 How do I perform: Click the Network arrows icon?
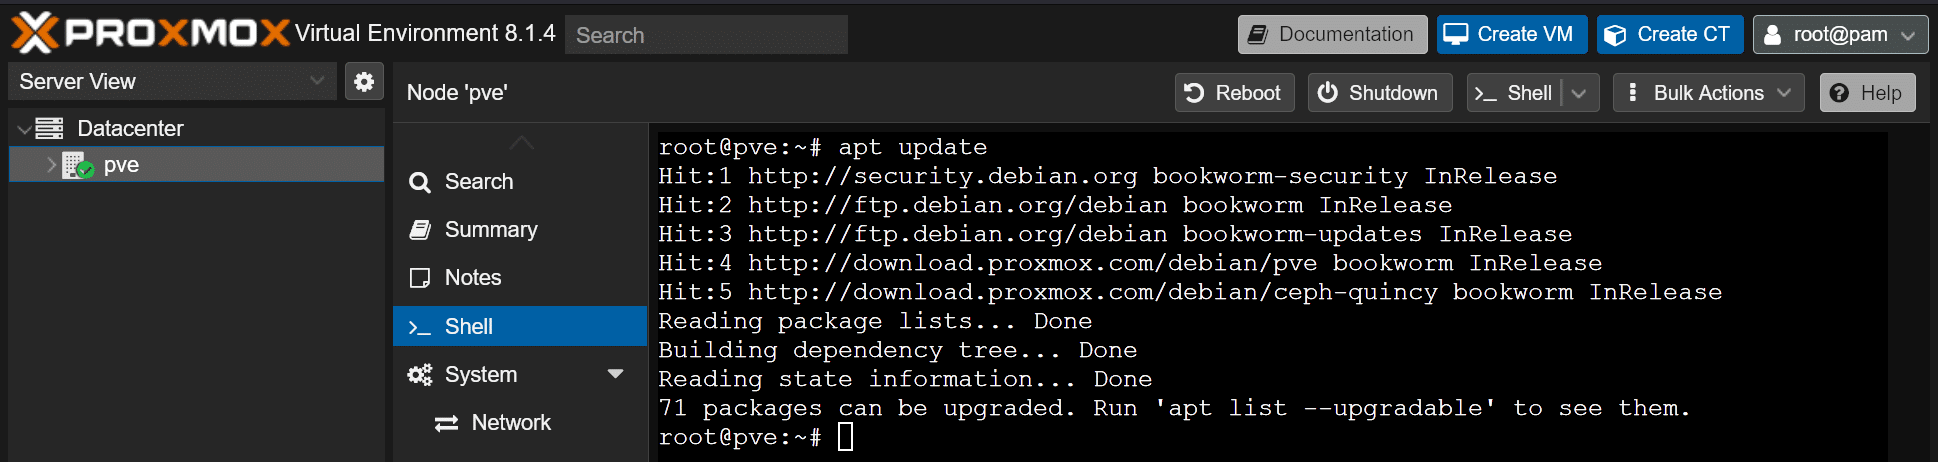point(446,423)
